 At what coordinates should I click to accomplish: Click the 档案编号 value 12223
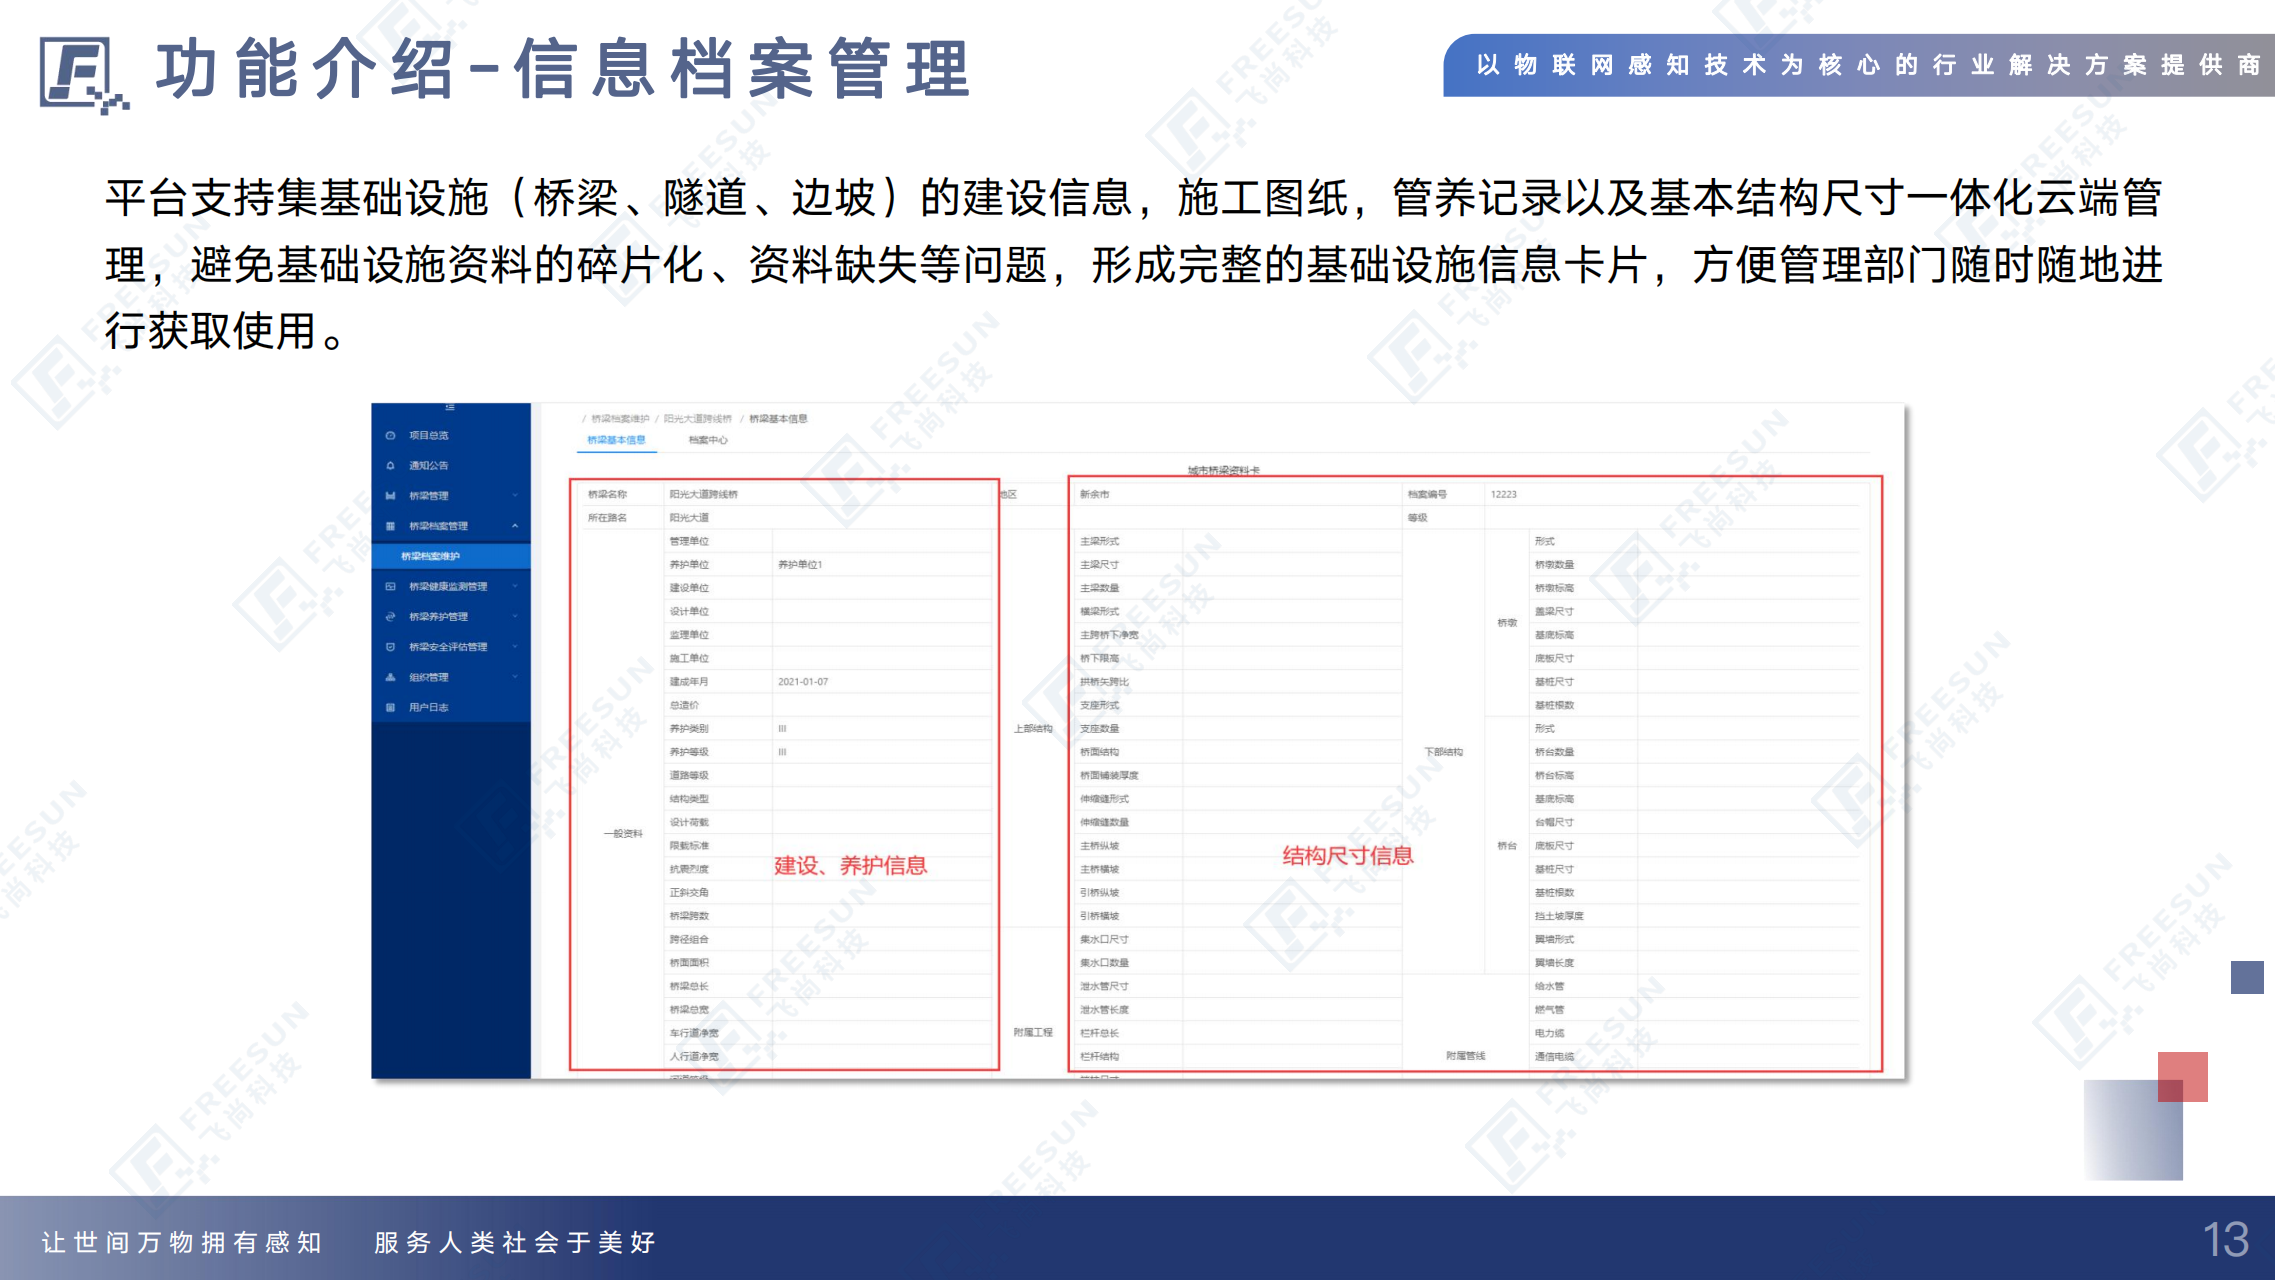tap(1503, 495)
